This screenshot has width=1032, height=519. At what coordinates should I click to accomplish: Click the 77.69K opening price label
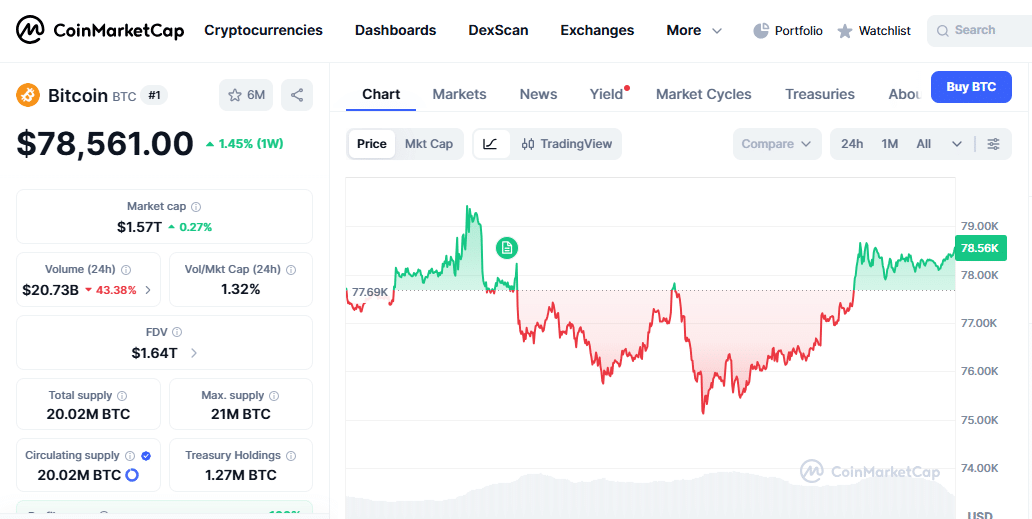pos(369,291)
